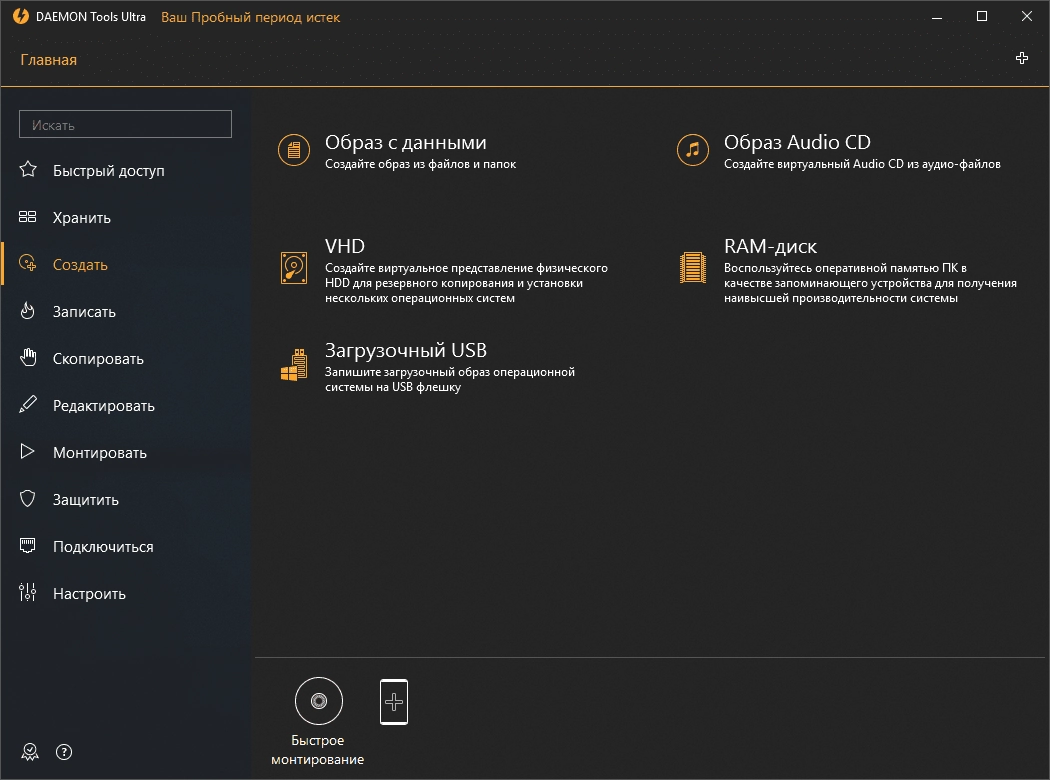Focus the Искать search field

125,125
